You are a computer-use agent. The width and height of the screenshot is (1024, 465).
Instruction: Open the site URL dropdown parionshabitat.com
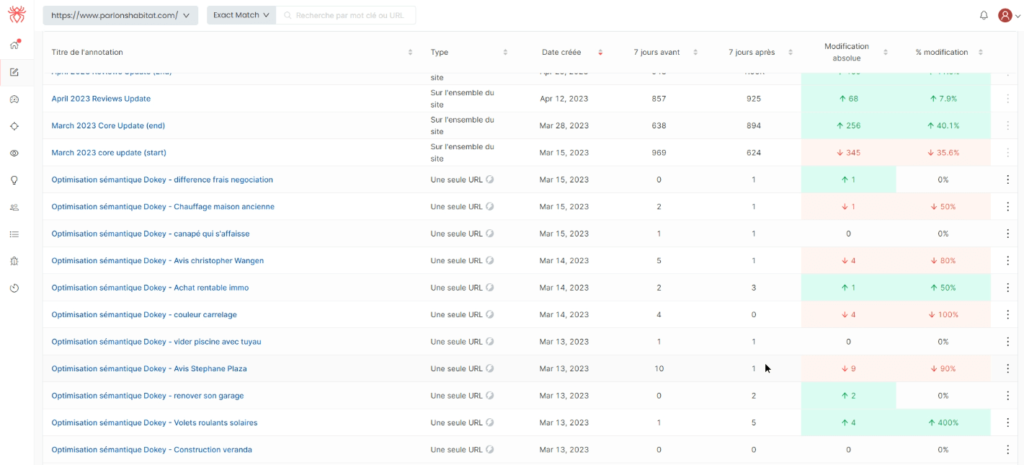(120, 15)
